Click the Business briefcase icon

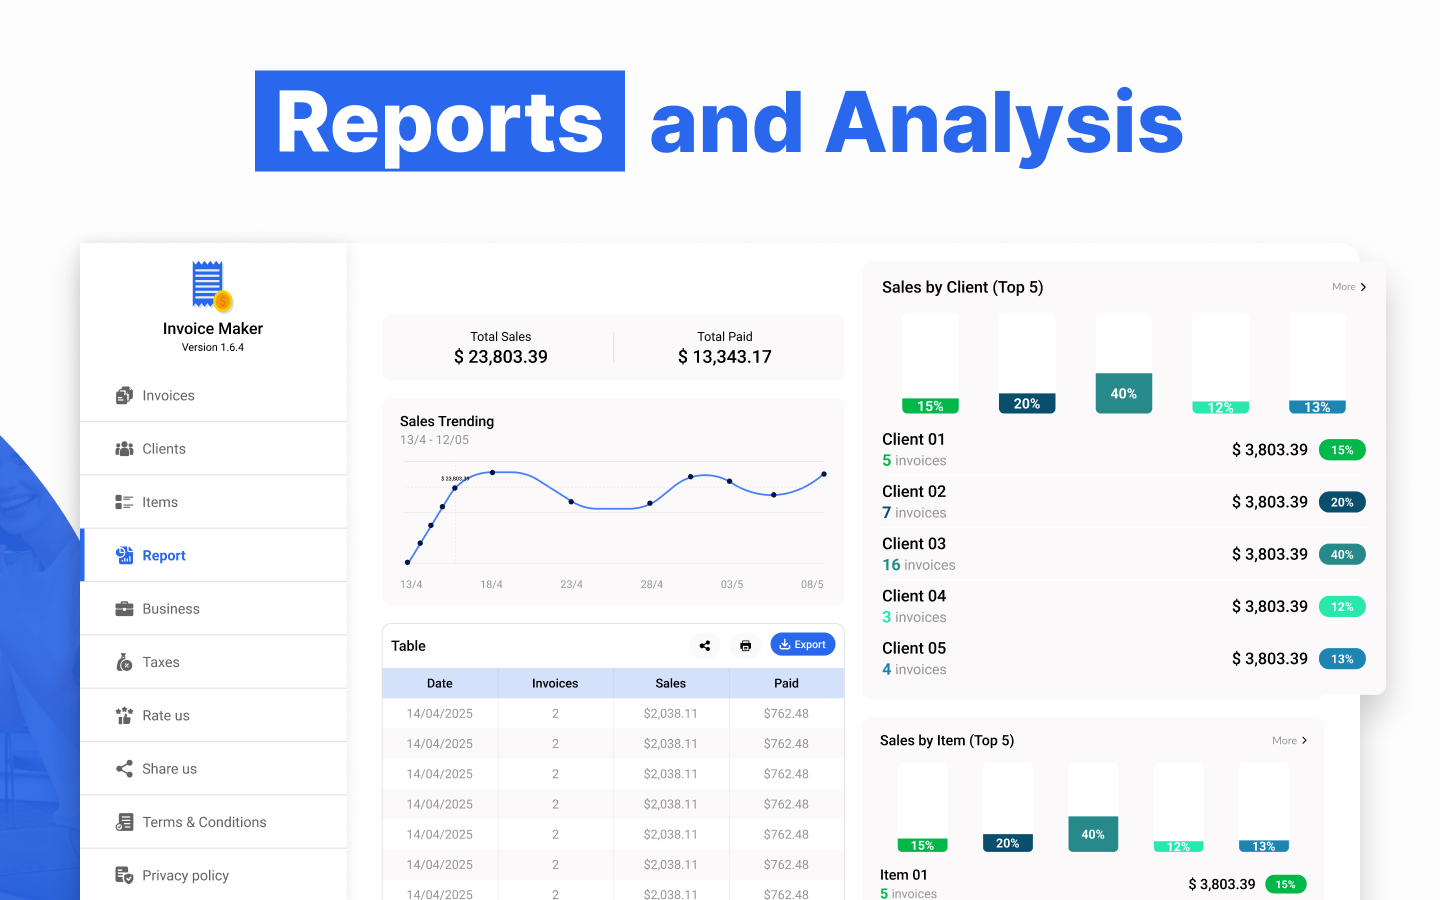[x=124, y=609]
